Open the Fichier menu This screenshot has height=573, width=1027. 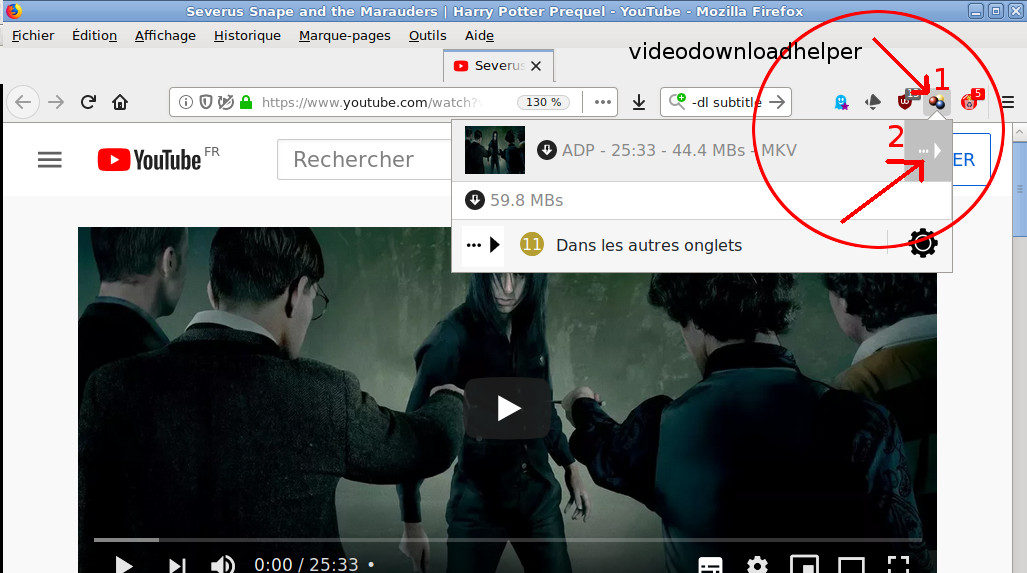click(33, 35)
